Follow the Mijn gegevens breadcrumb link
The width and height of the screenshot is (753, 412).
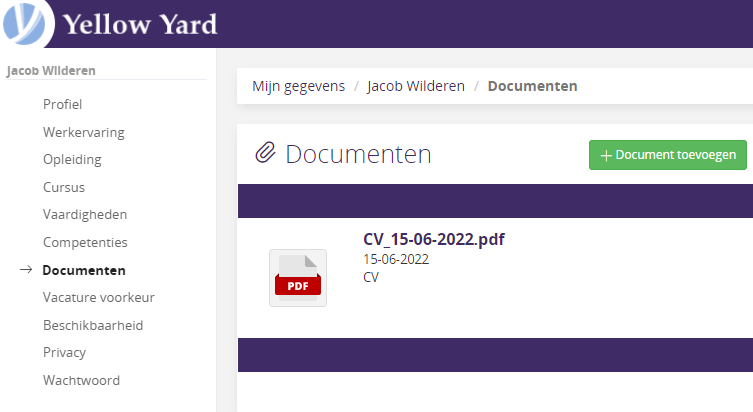coord(298,86)
